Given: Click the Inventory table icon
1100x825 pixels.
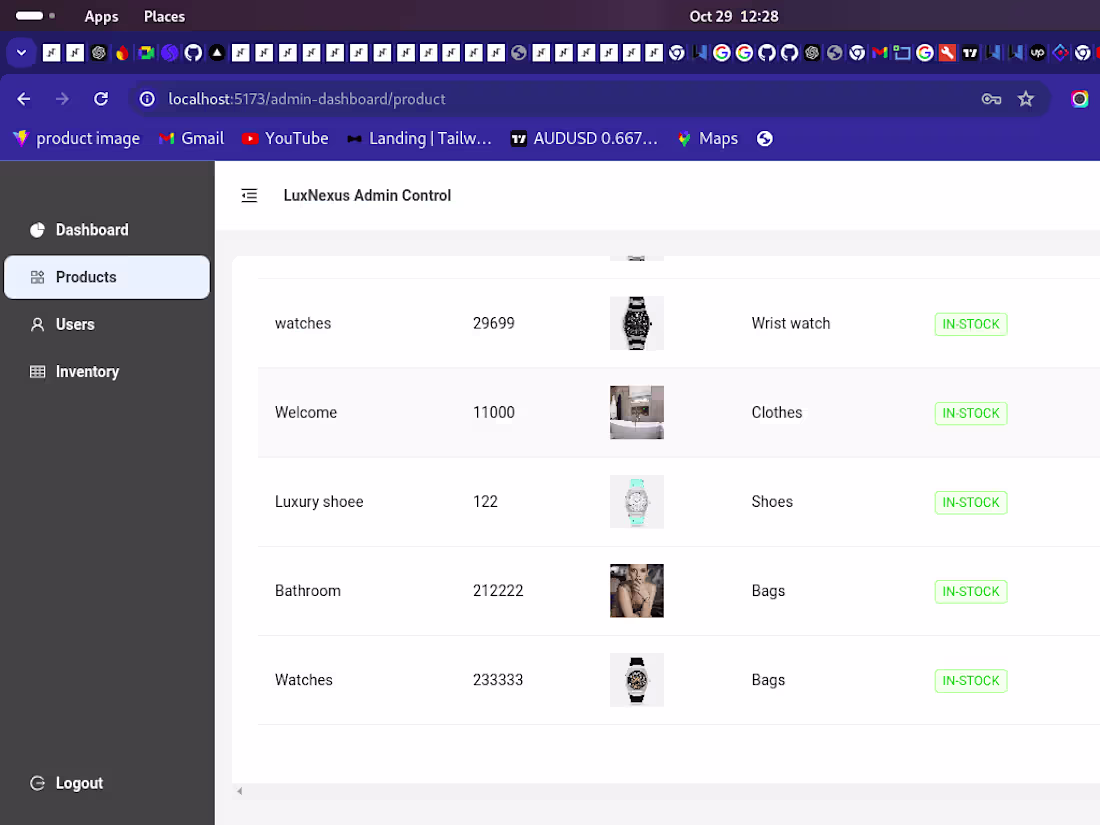Looking at the screenshot, I should [x=37, y=372].
